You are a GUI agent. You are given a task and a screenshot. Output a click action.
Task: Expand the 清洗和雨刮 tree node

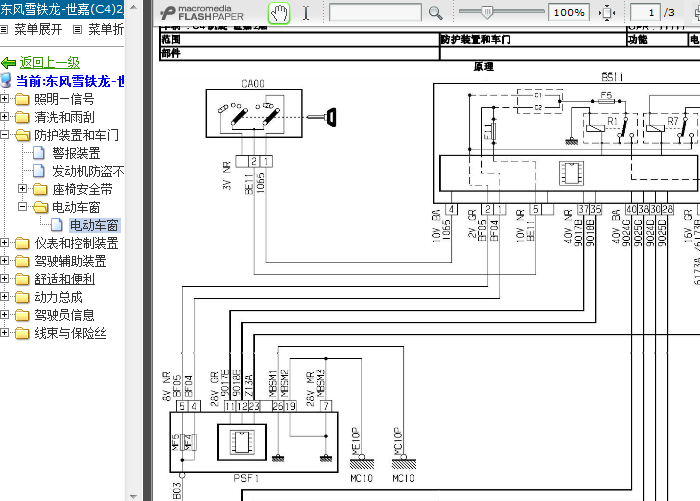(4, 117)
